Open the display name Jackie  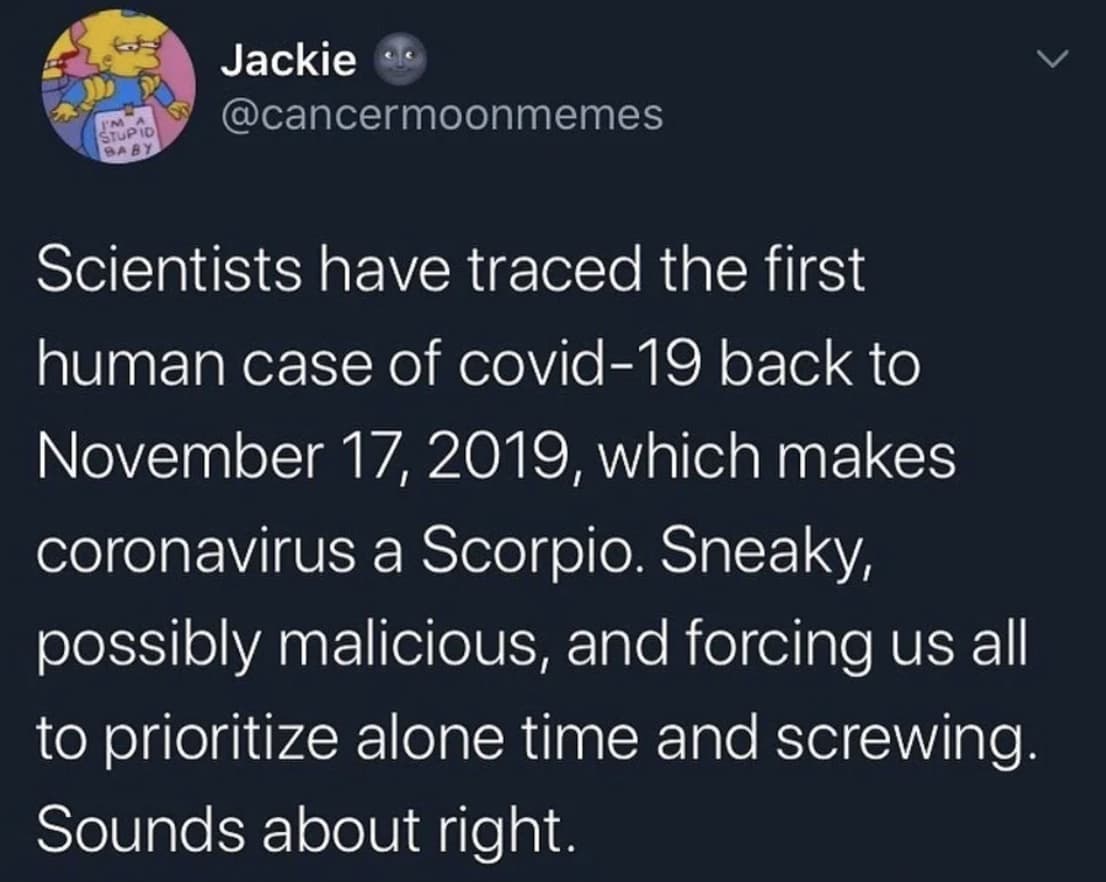(288, 62)
